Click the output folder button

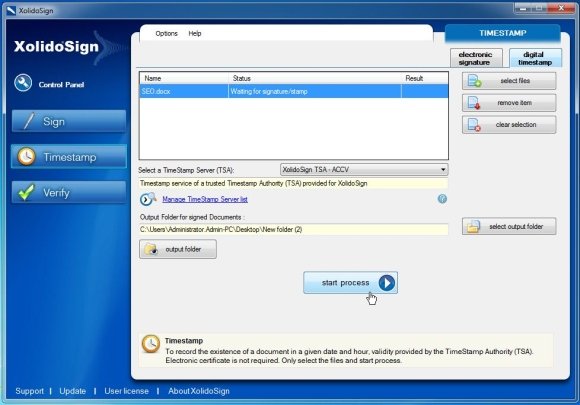[x=178, y=249]
